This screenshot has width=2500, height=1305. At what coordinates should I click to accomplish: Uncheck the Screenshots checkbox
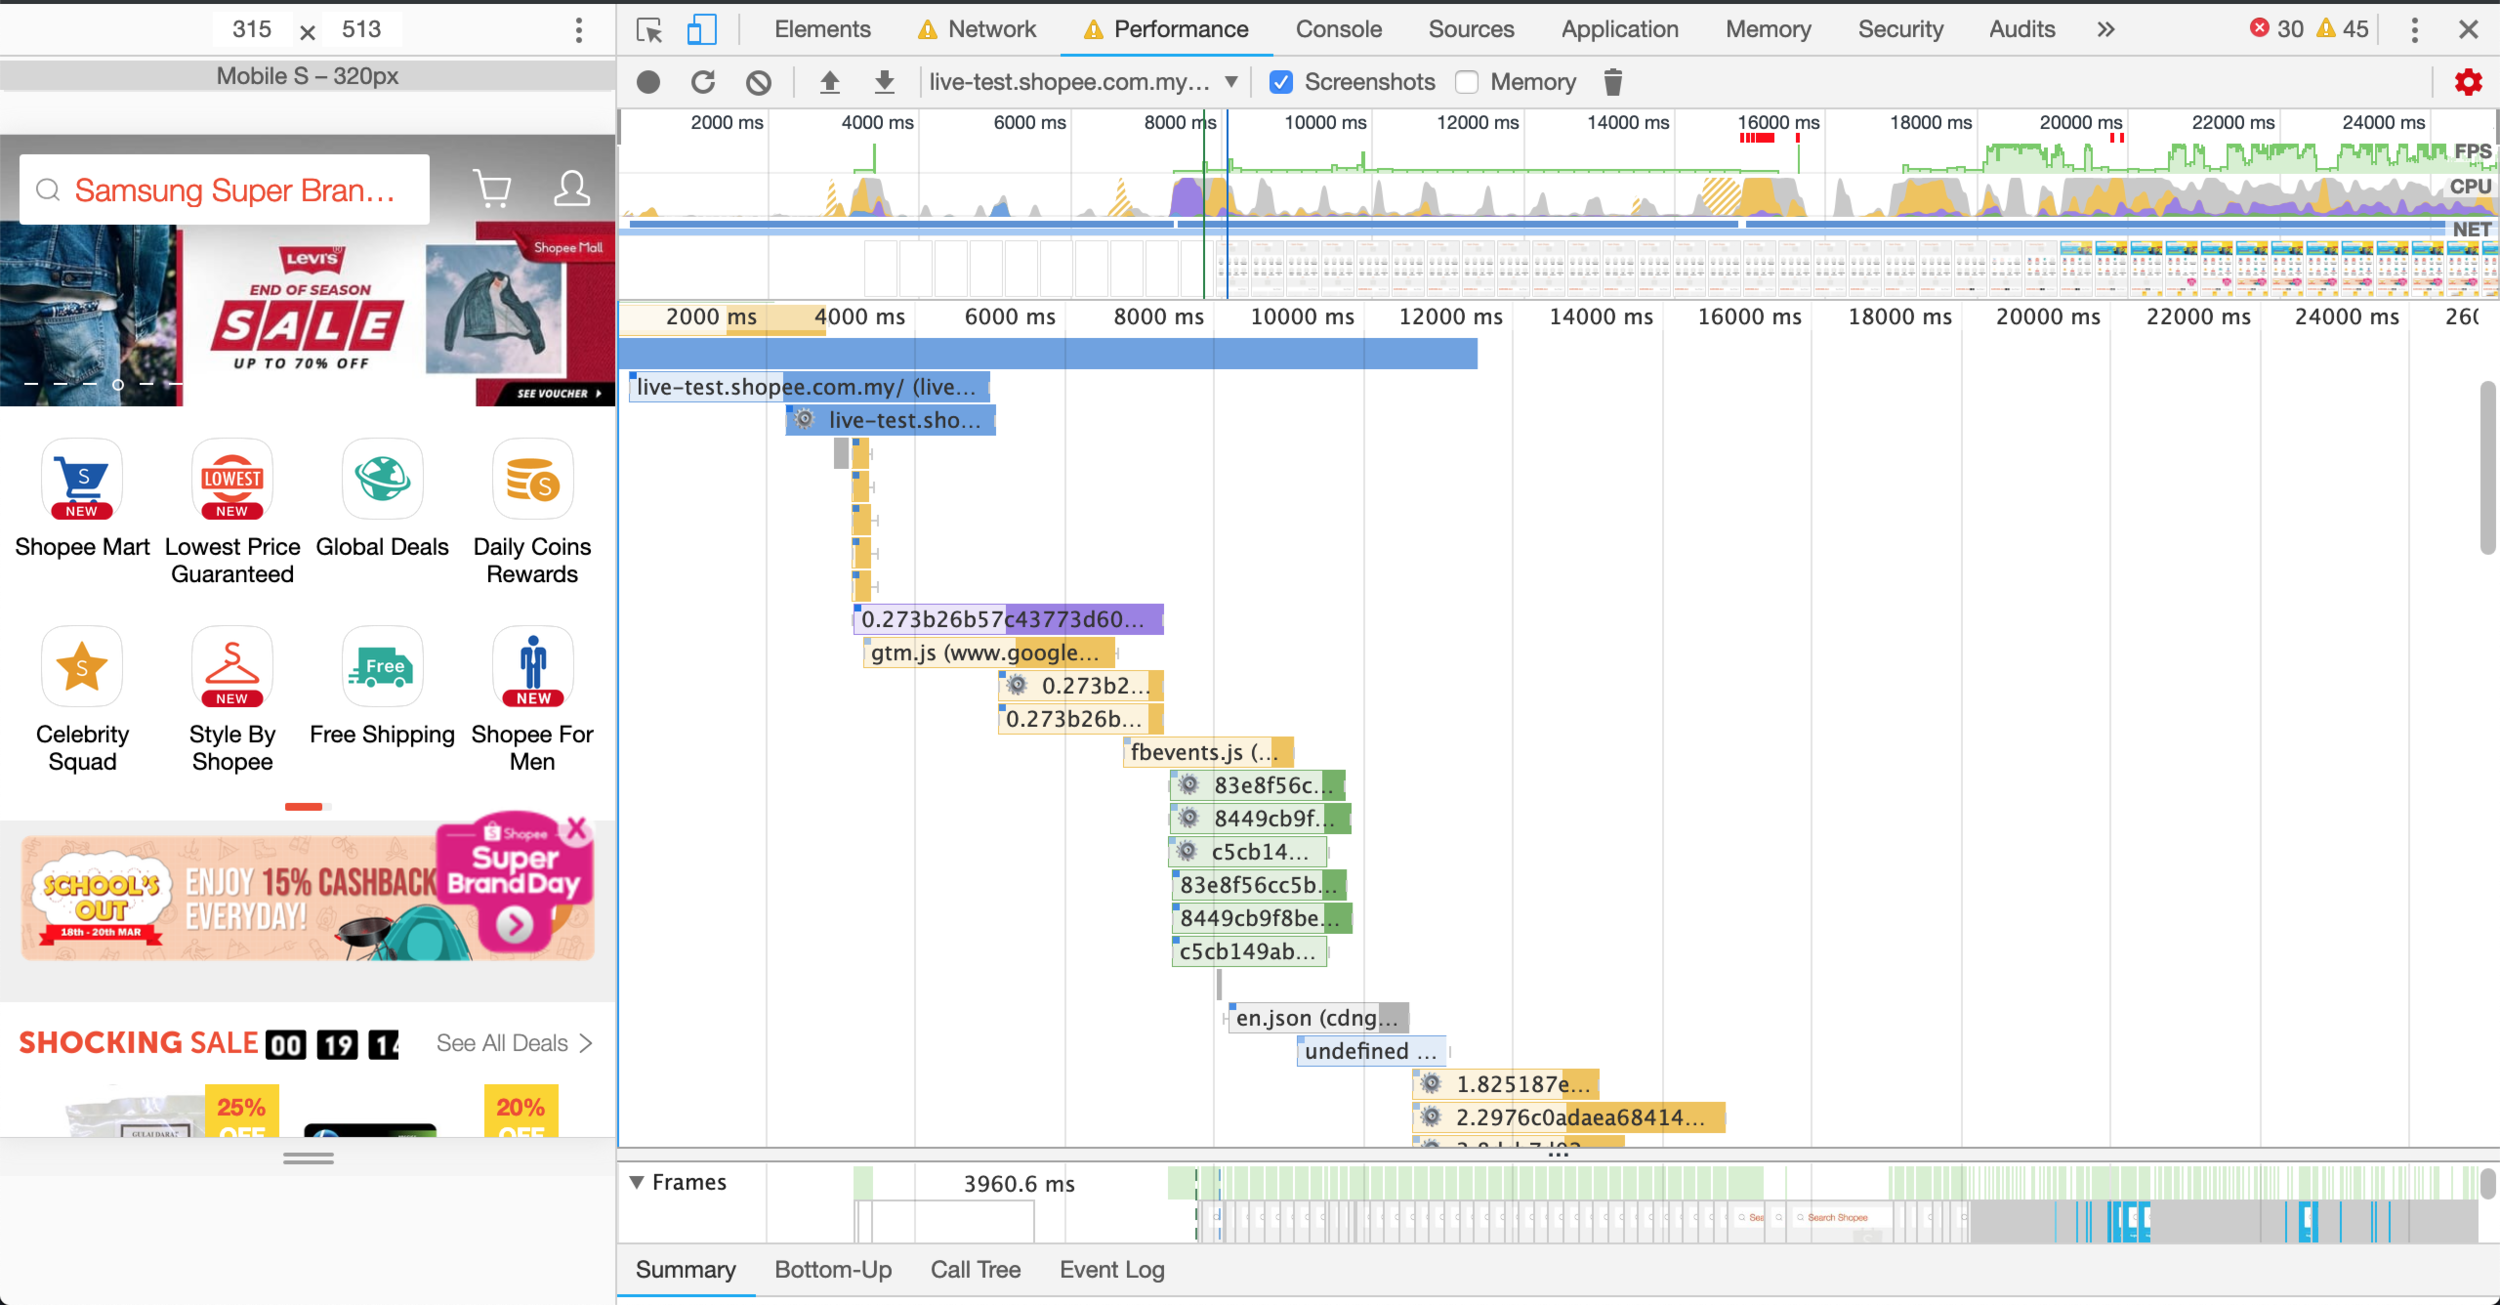click(x=1281, y=82)
